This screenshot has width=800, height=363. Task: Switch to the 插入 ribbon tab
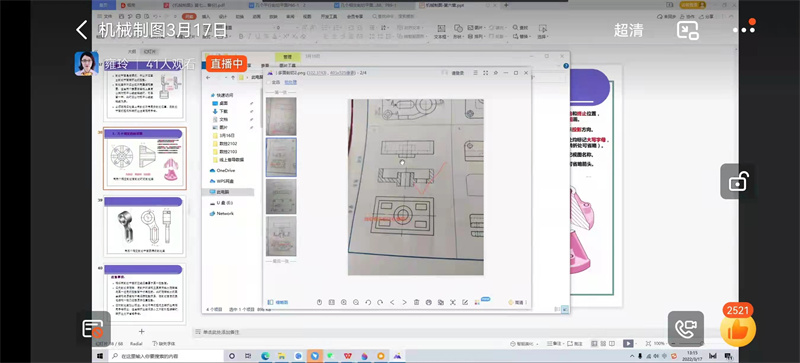point(206,16)
